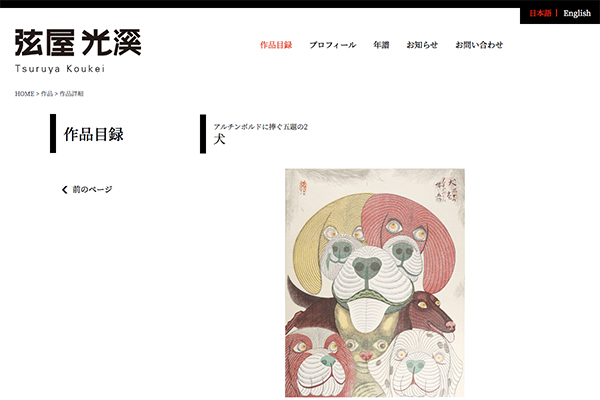The height and width of the screenshot is (400, 600).
Task: Open the プロフィール menu item
Action: 333,45
